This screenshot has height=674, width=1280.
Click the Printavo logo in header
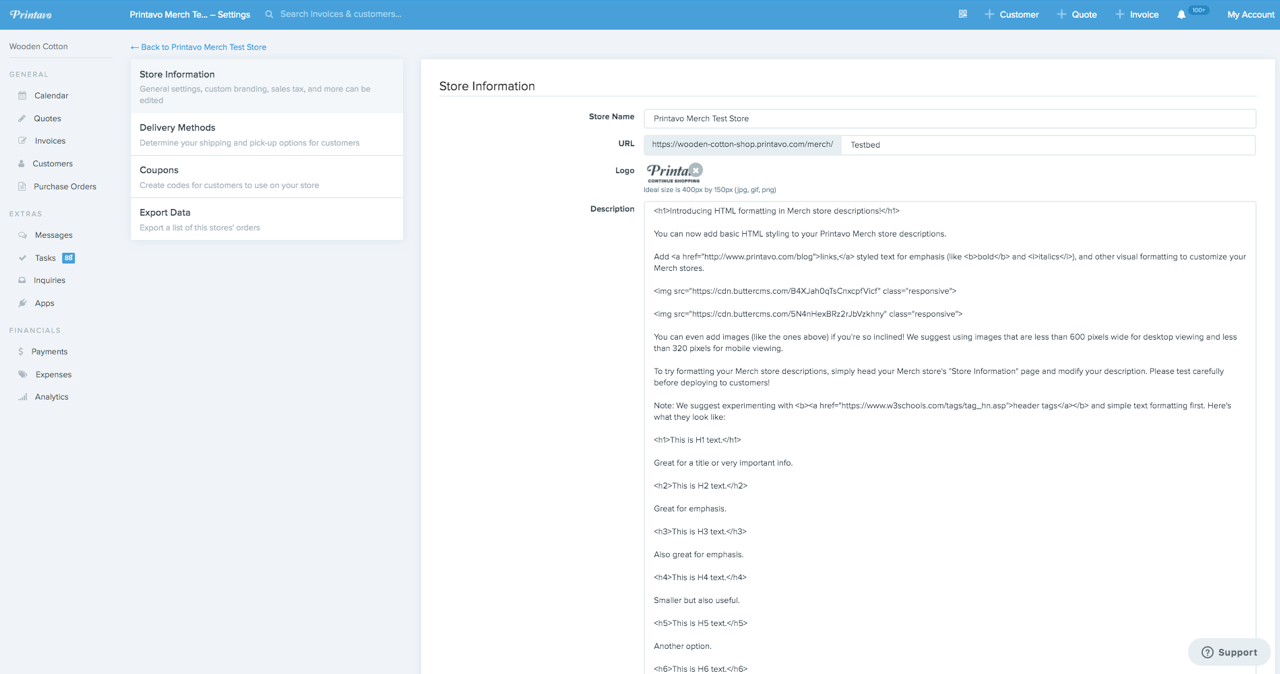click(x=31, y=15)
